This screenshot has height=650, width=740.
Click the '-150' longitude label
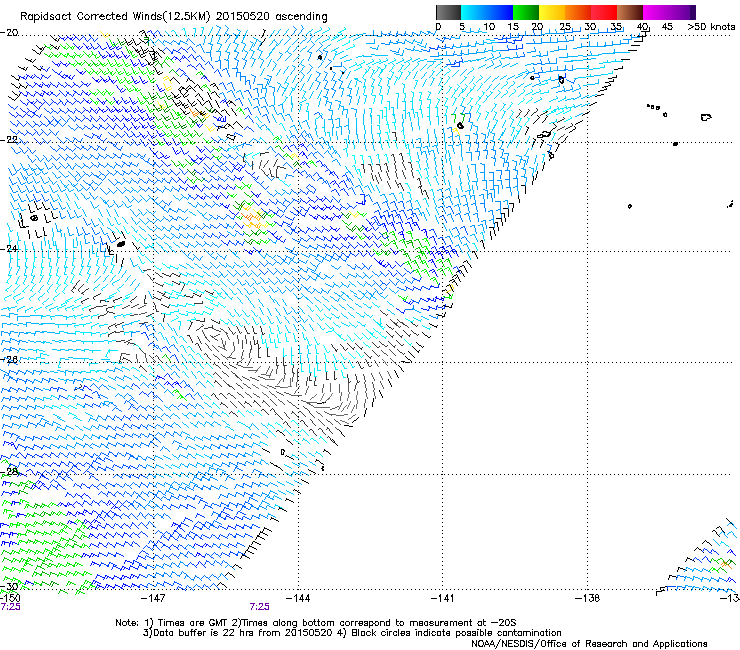[10, 598]
